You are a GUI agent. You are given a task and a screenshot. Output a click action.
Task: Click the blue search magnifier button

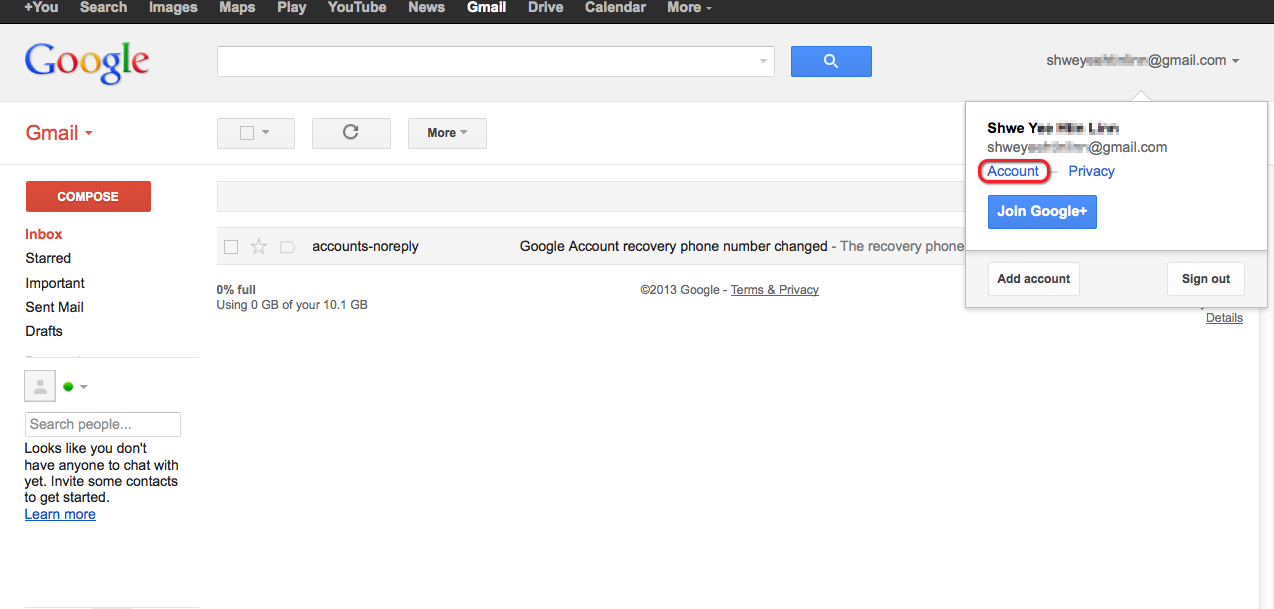tap(831, 61)
